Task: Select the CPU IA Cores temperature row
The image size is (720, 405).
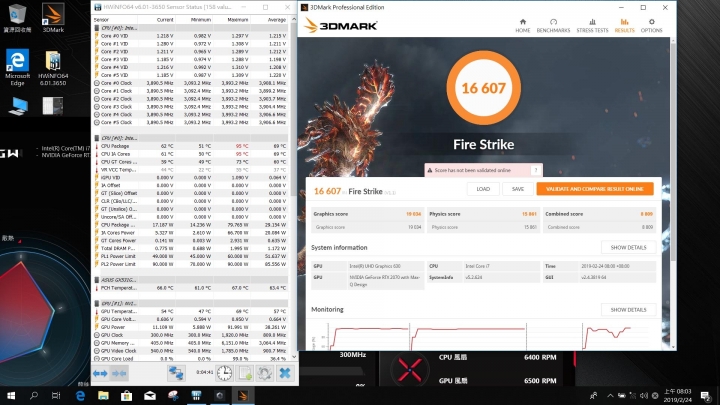Action: [191, 154]
